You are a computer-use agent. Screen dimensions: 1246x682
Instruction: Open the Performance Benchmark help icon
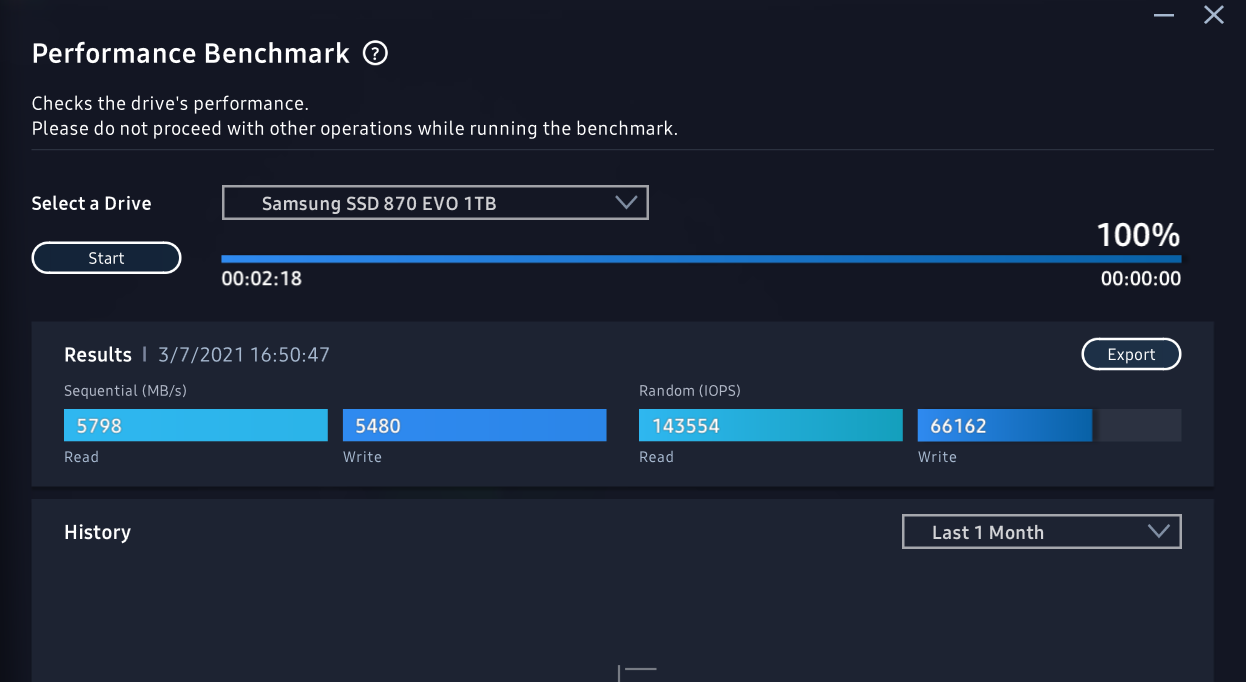375,54
